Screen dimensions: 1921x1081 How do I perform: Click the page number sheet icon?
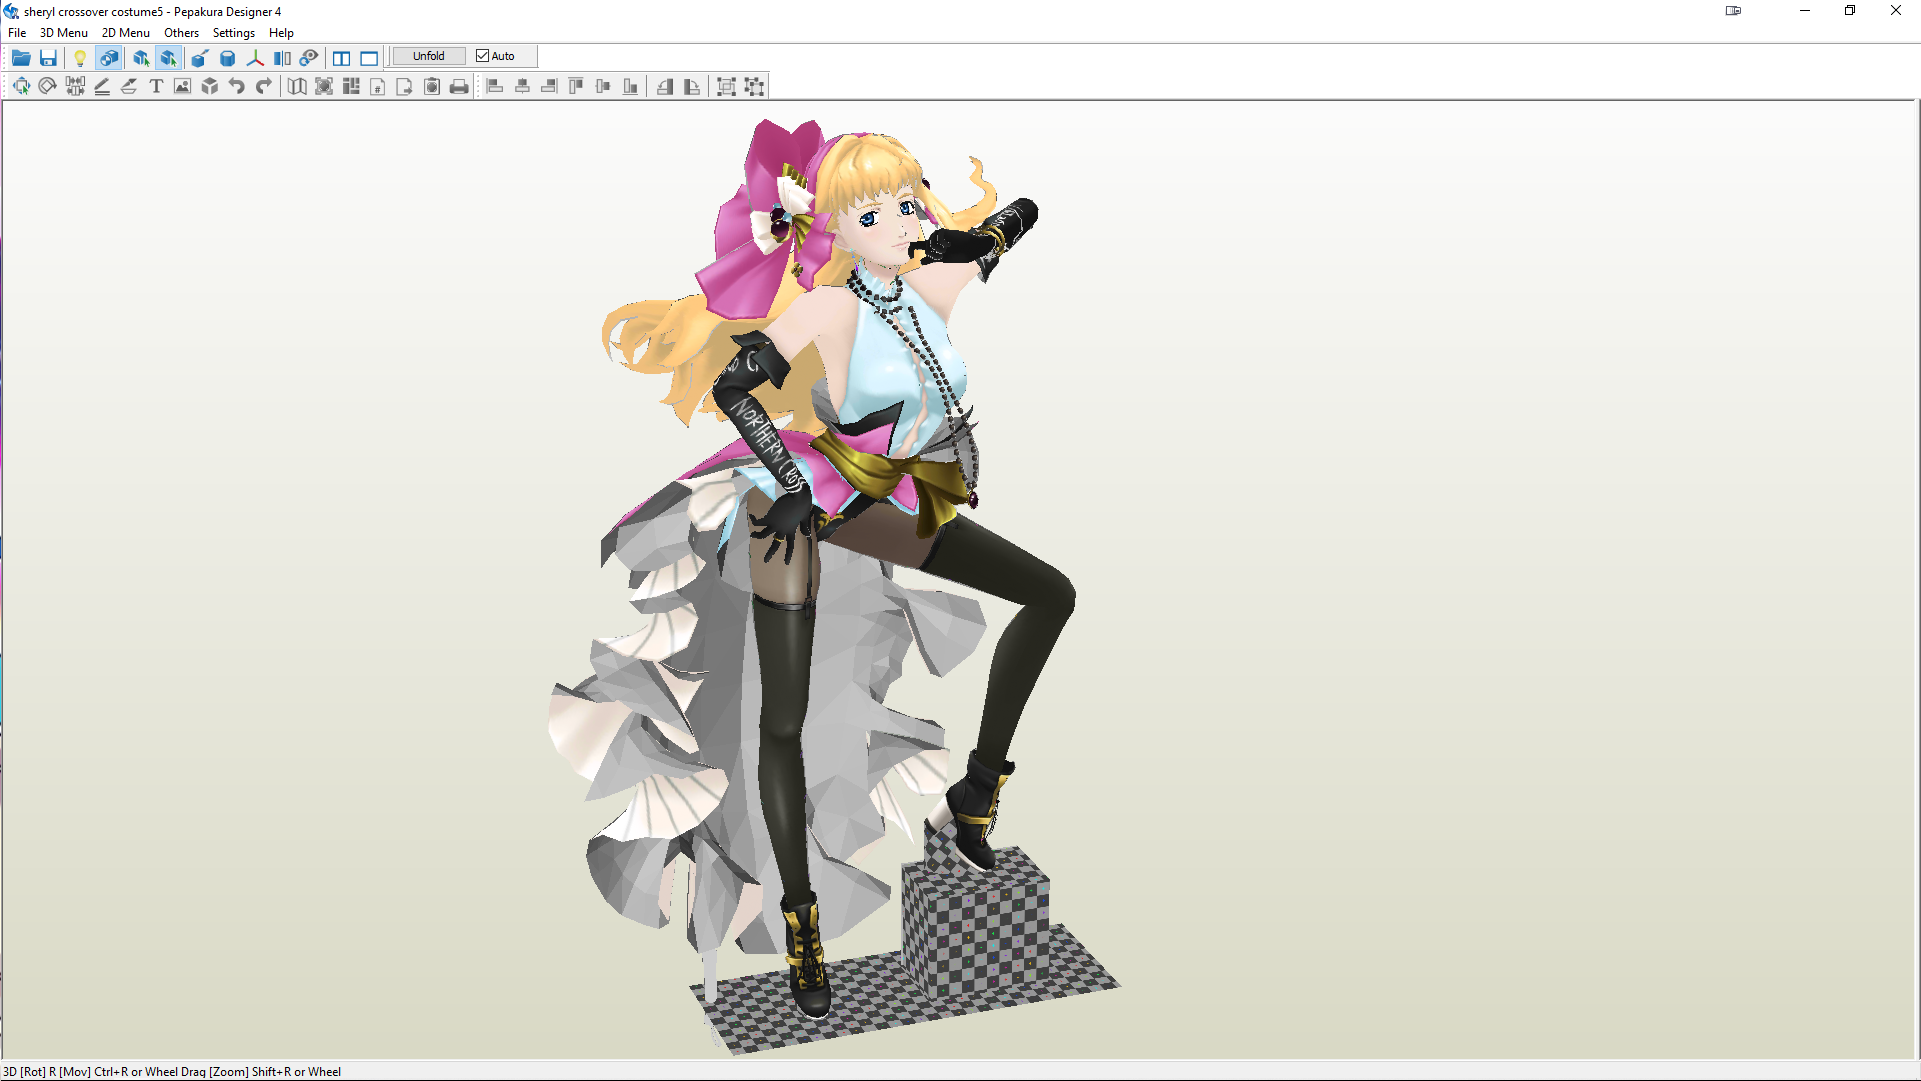(x=378, y=86)
